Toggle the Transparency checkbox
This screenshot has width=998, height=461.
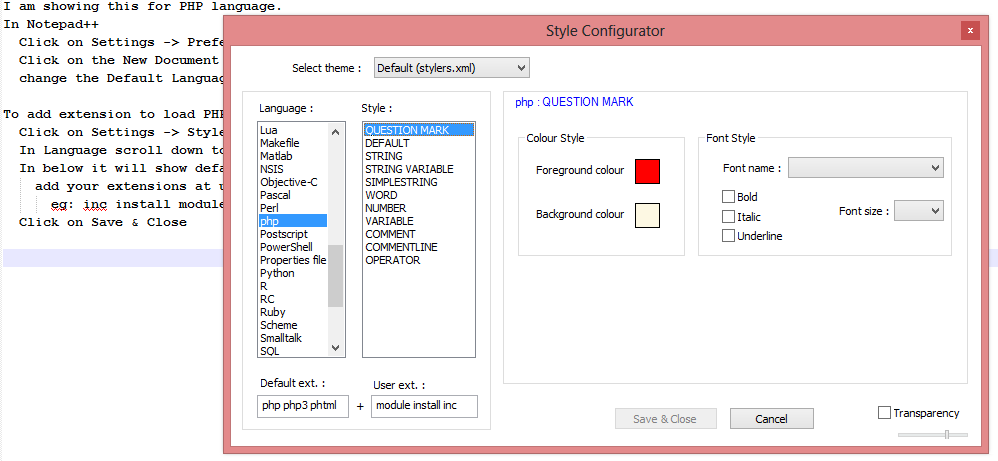click(x=884, y=413)
